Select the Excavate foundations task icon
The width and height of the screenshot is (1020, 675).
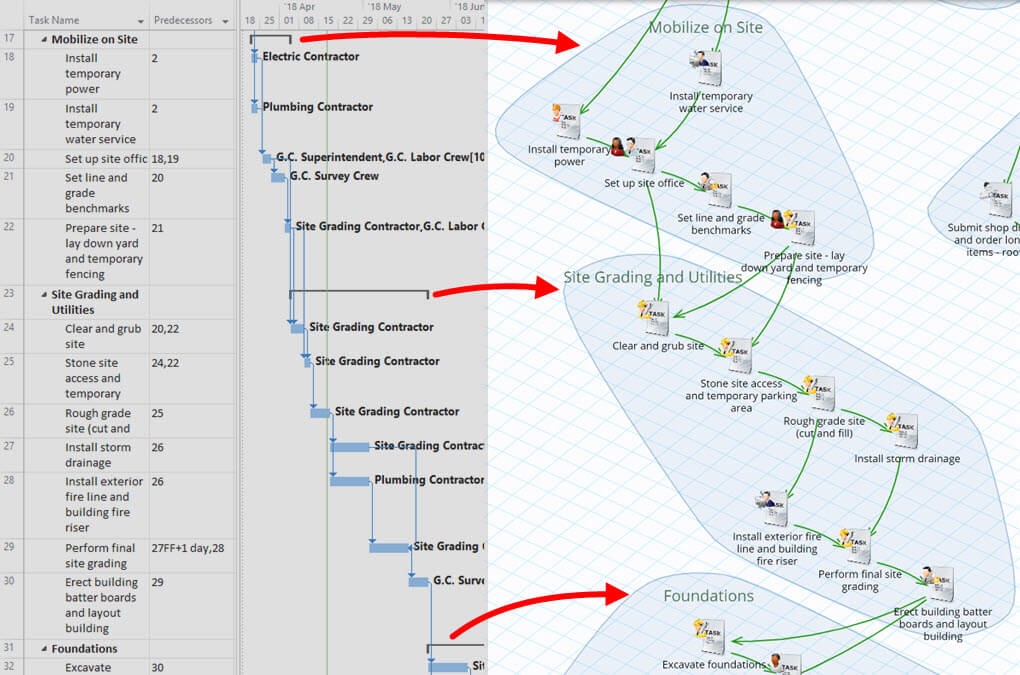pyautogui.click(x=709, y=636)
